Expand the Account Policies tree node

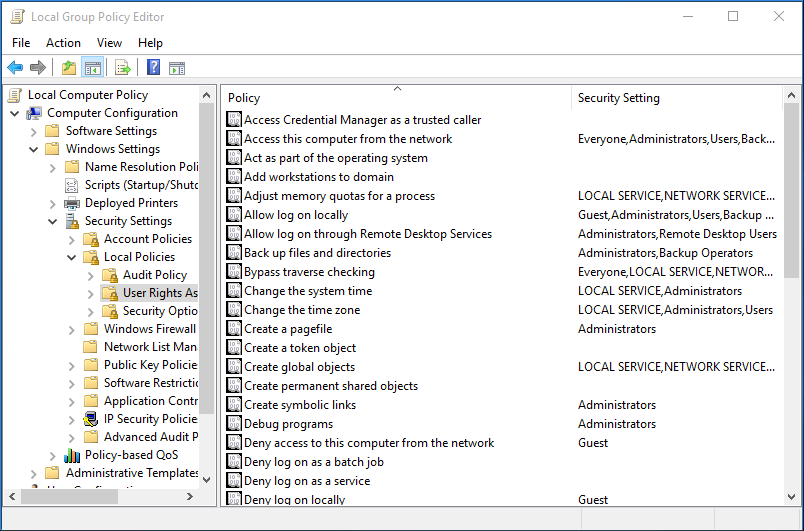(72, 239)
